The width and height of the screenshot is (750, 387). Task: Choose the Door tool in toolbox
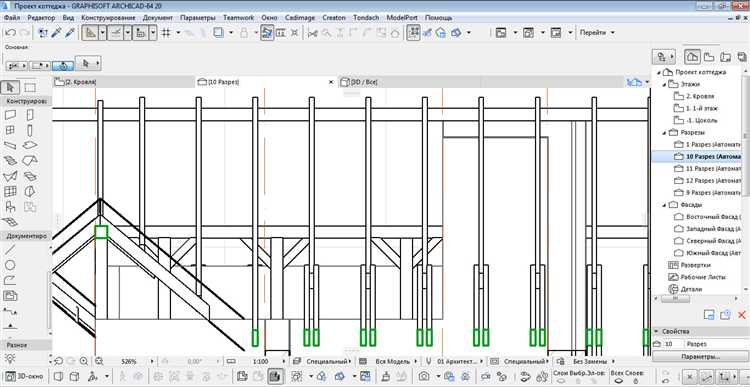coord(30,115)
